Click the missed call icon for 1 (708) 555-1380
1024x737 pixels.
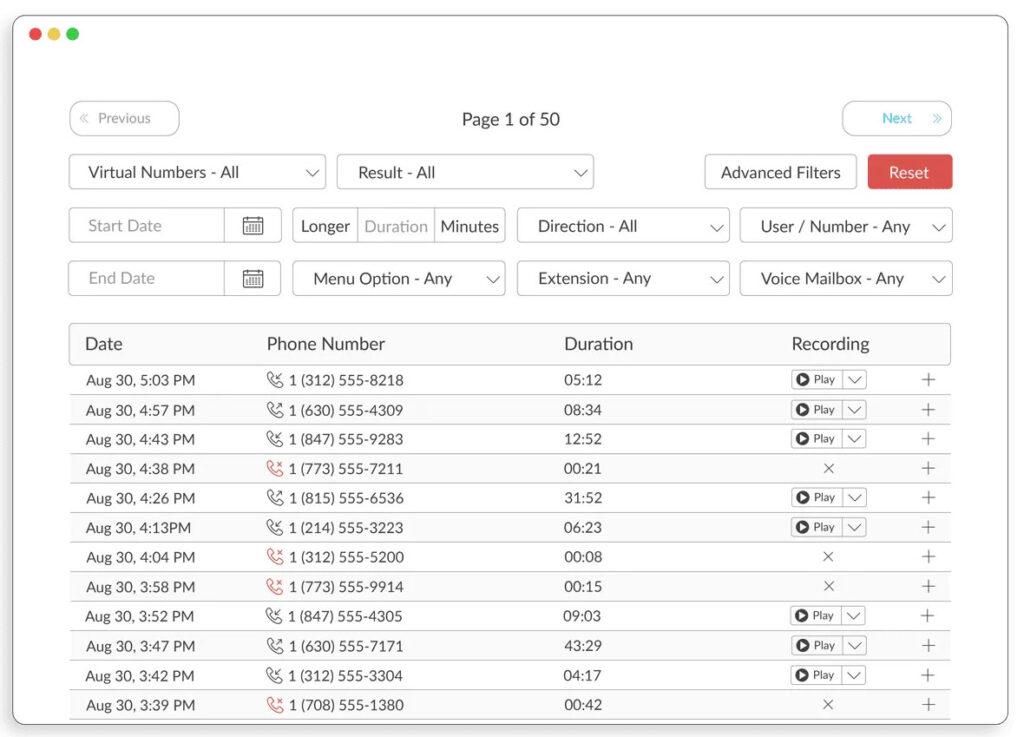tap(275, 705)
